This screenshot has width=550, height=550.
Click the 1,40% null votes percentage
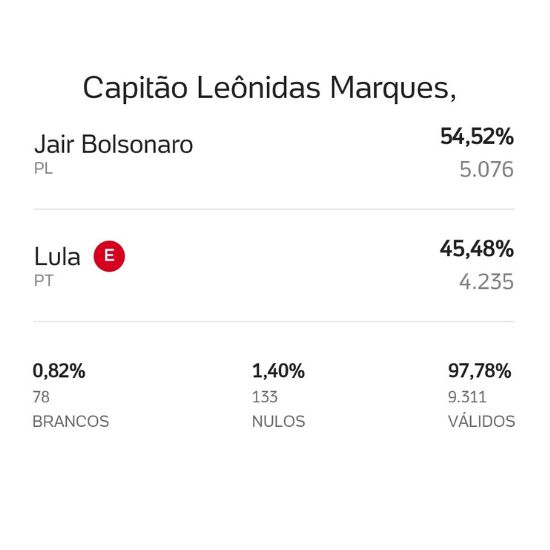click(x=279, y=371)
